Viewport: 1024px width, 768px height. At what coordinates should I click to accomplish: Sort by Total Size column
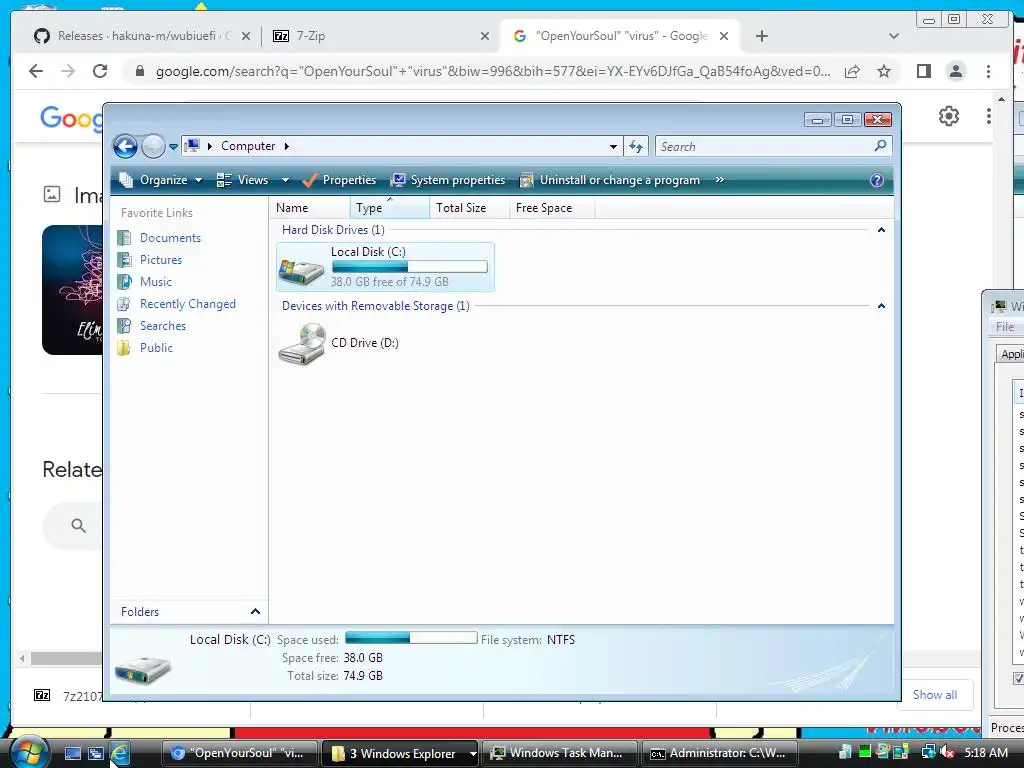pyautogui.click(x=470, y=208)
